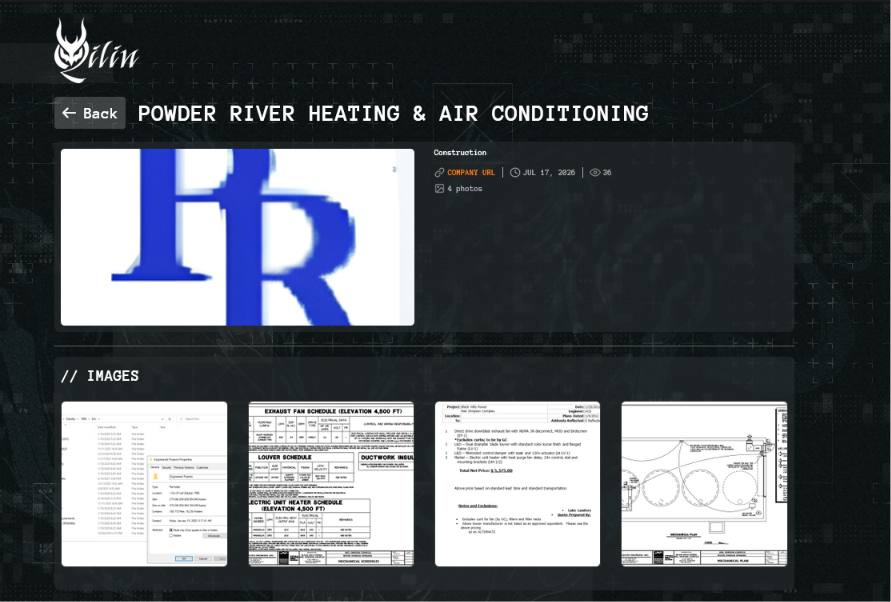
Task: Open the COMPANY URL link
Action: click(x=471, y=172)
